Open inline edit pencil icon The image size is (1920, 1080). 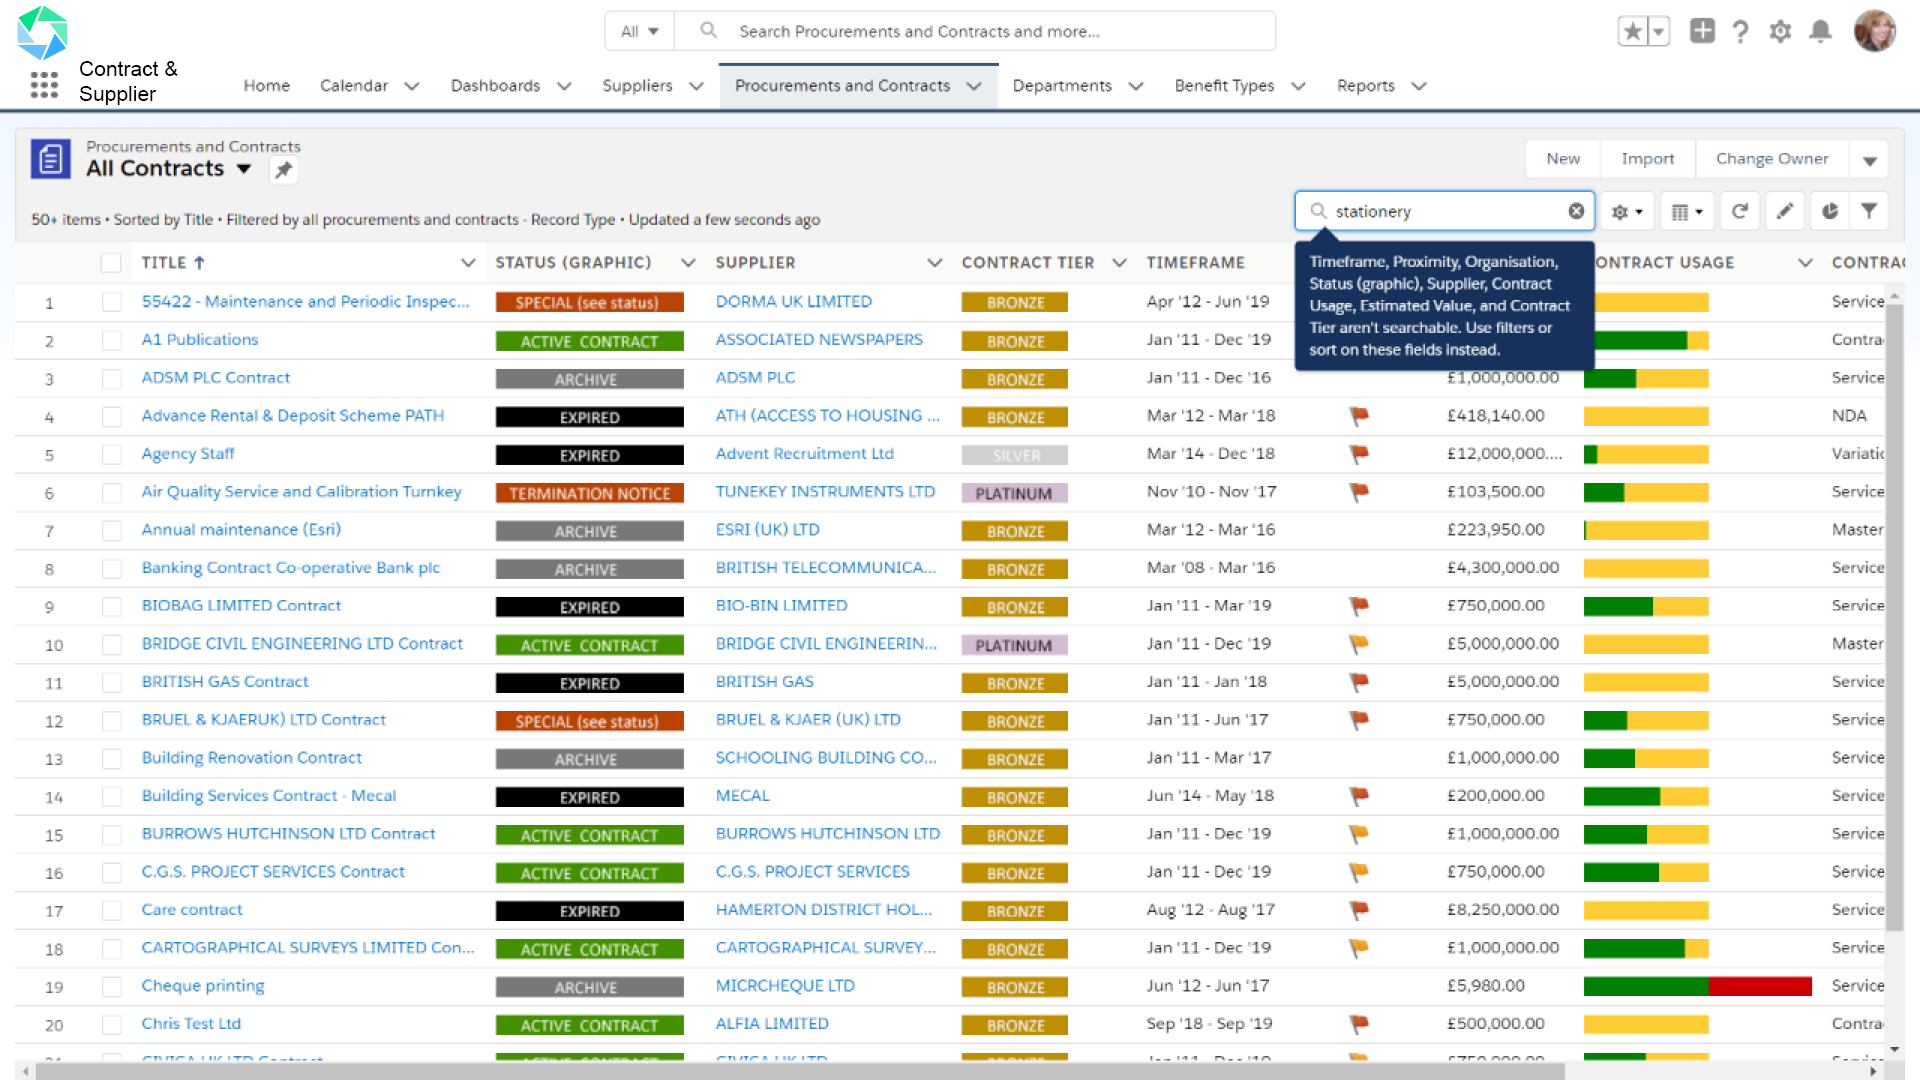1785,211
